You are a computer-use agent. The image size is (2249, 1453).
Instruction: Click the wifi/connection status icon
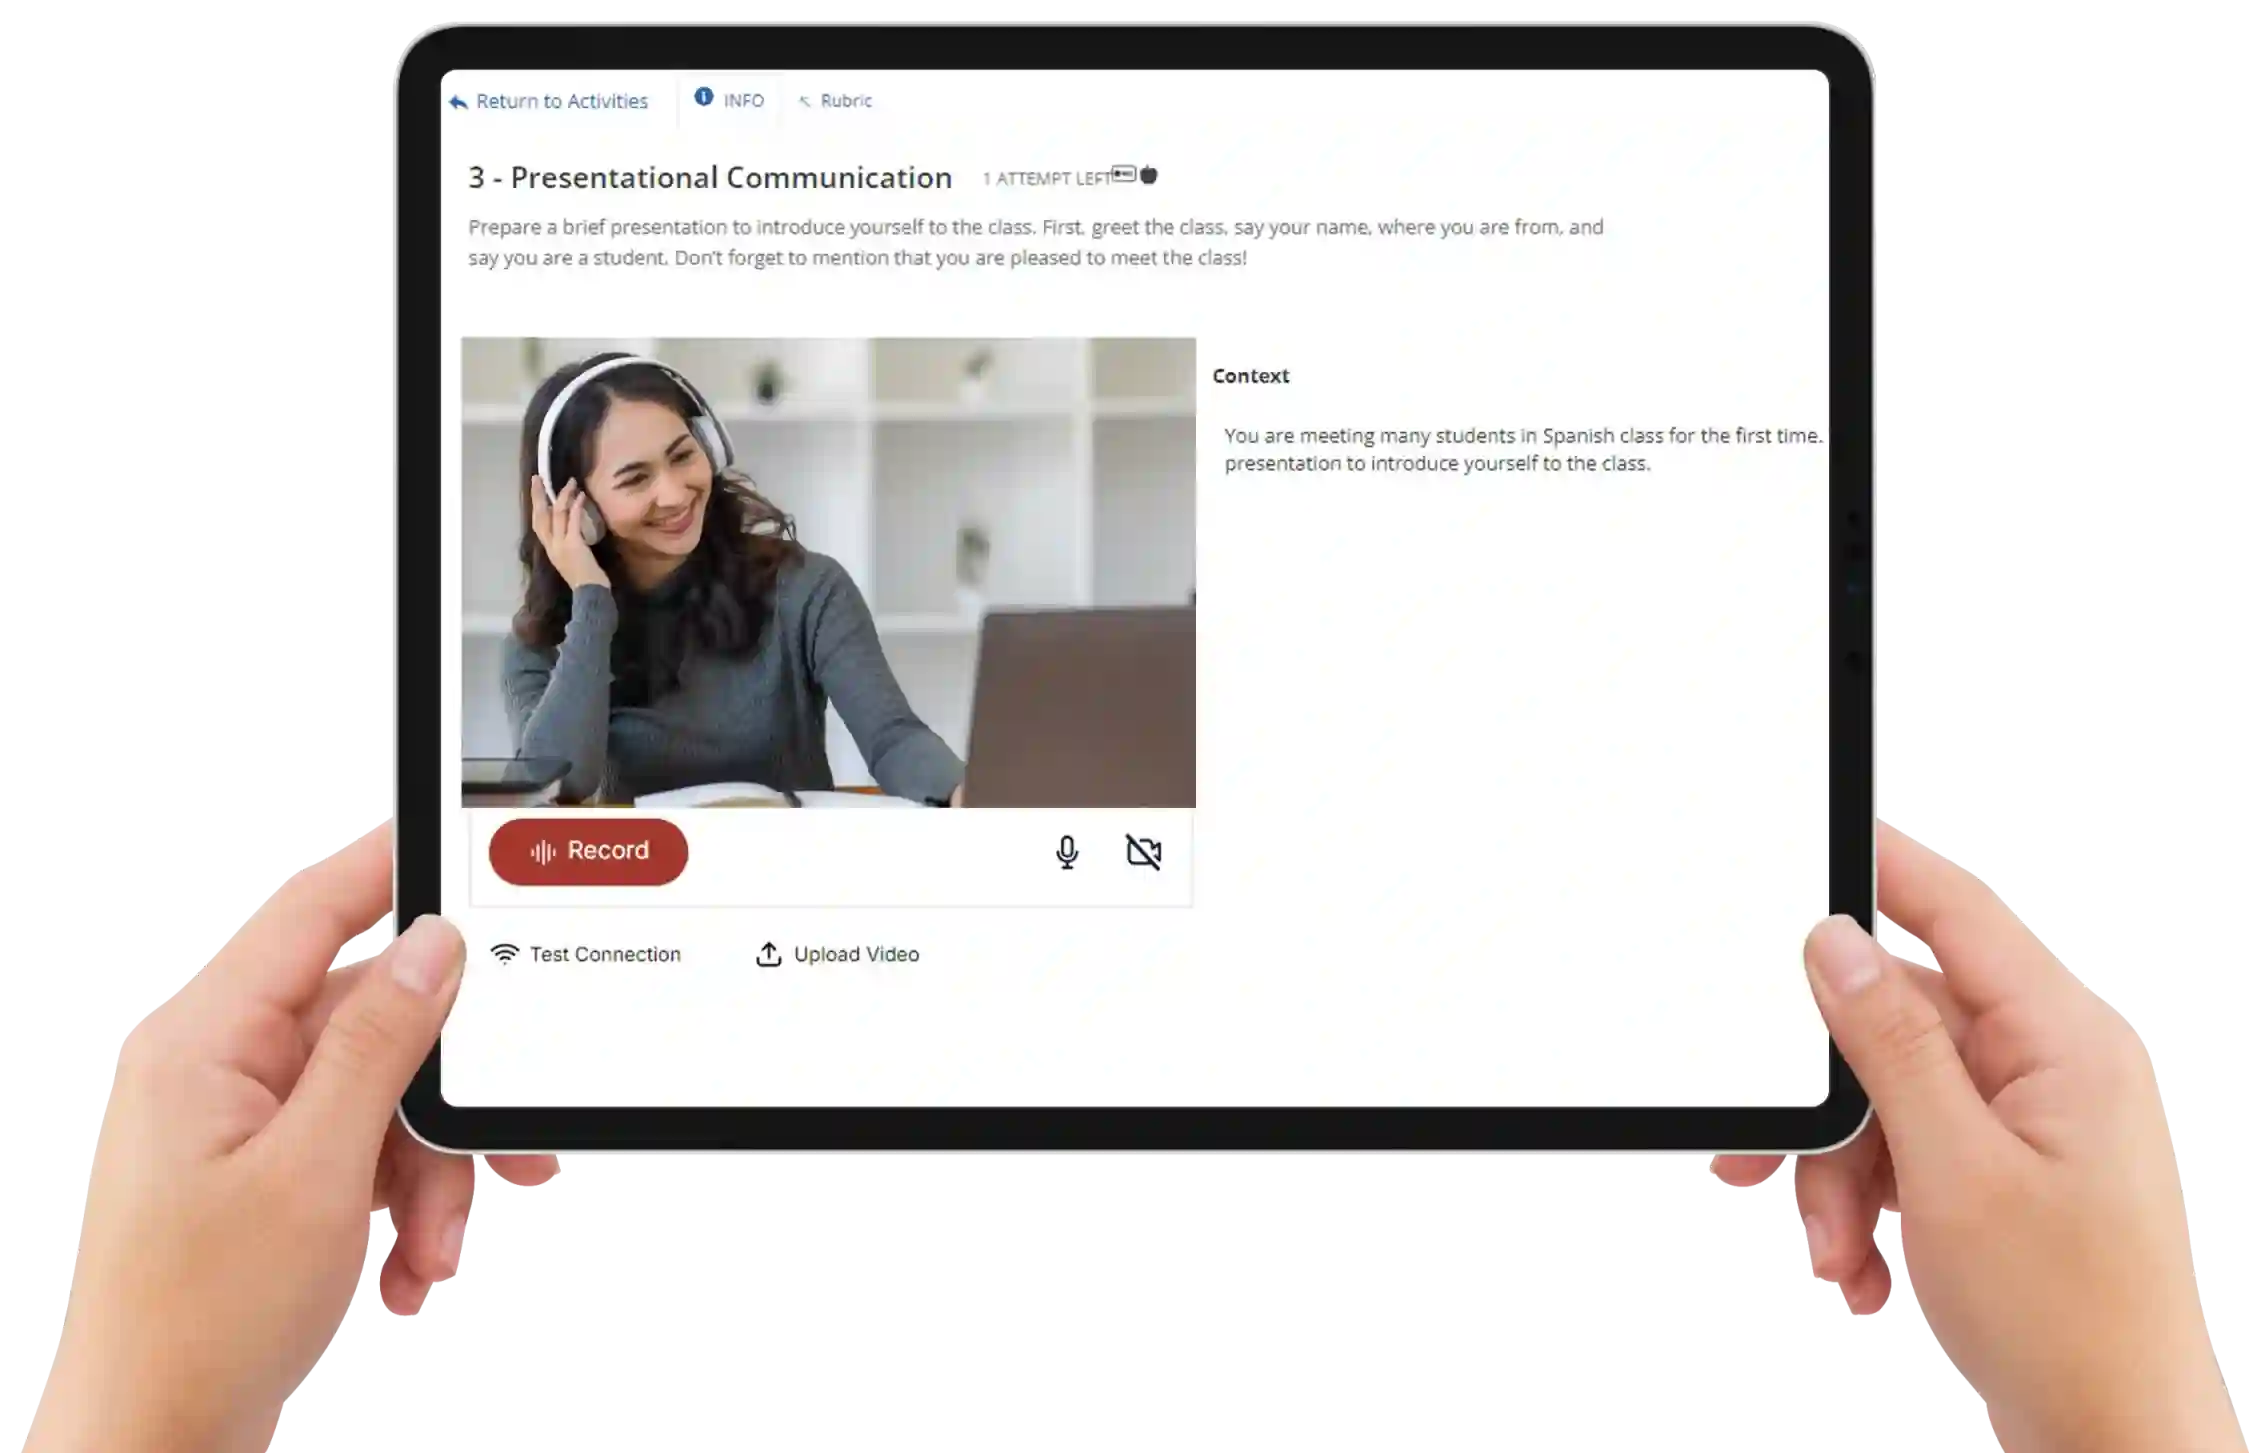(503, 953)
